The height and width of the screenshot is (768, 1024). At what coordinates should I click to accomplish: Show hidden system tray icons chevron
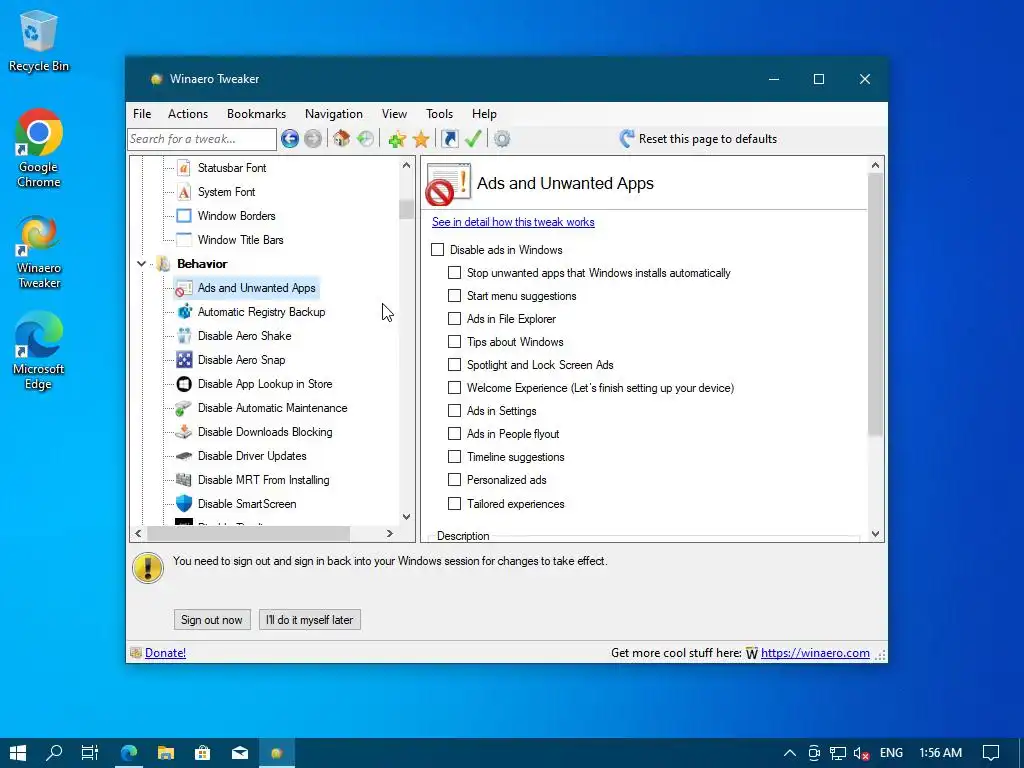pyautogui.click(x=790, y=753)
